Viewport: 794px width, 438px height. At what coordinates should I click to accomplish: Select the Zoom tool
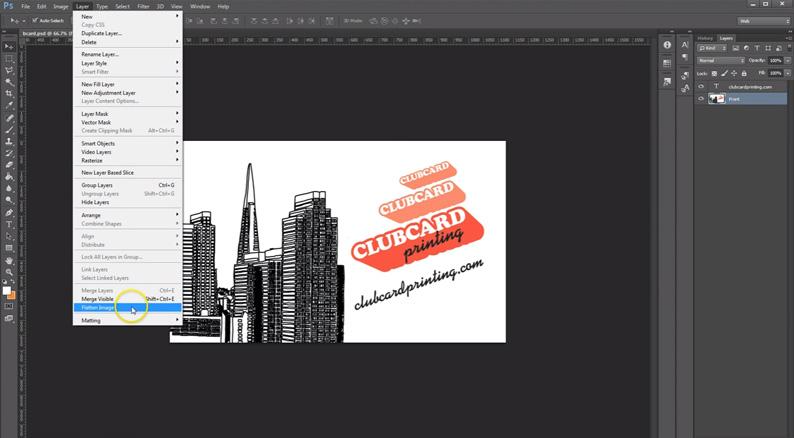coord(9,272)
